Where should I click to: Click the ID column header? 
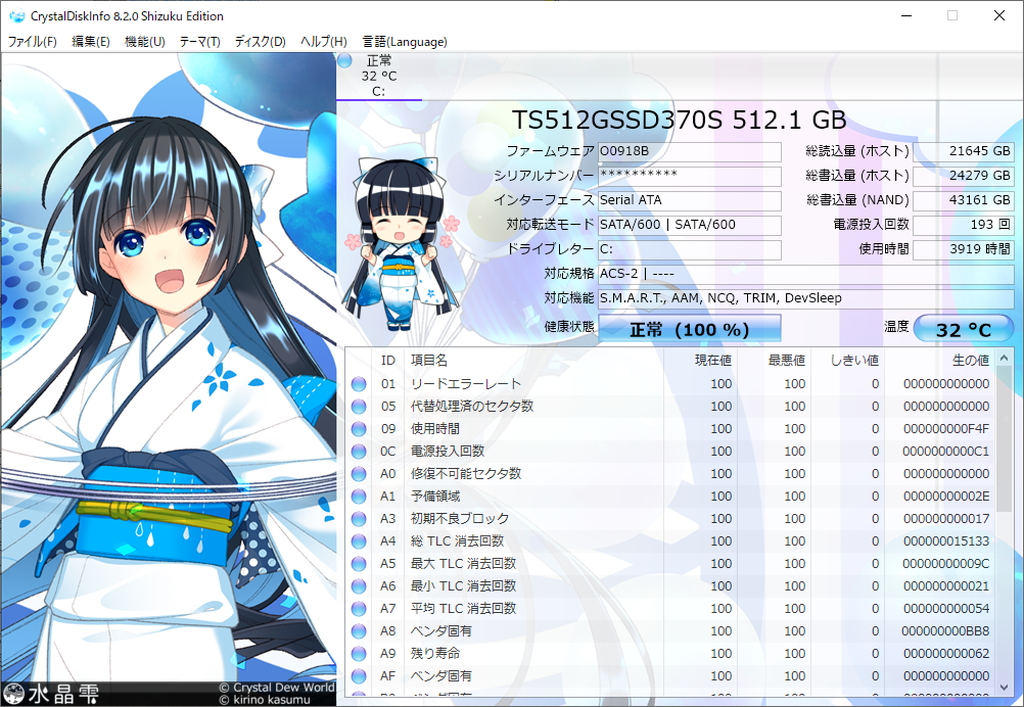[388, 360]
